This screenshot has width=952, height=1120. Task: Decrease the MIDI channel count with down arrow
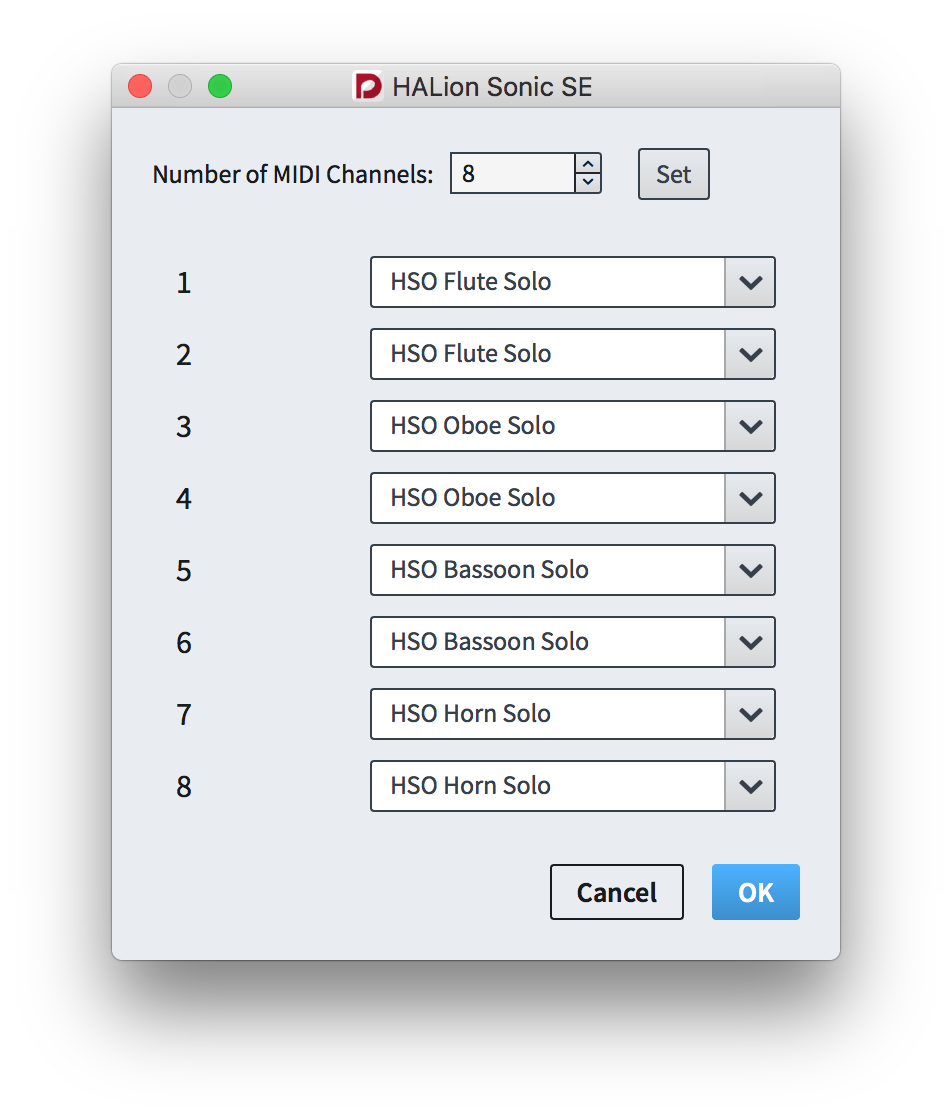(588, 182)
